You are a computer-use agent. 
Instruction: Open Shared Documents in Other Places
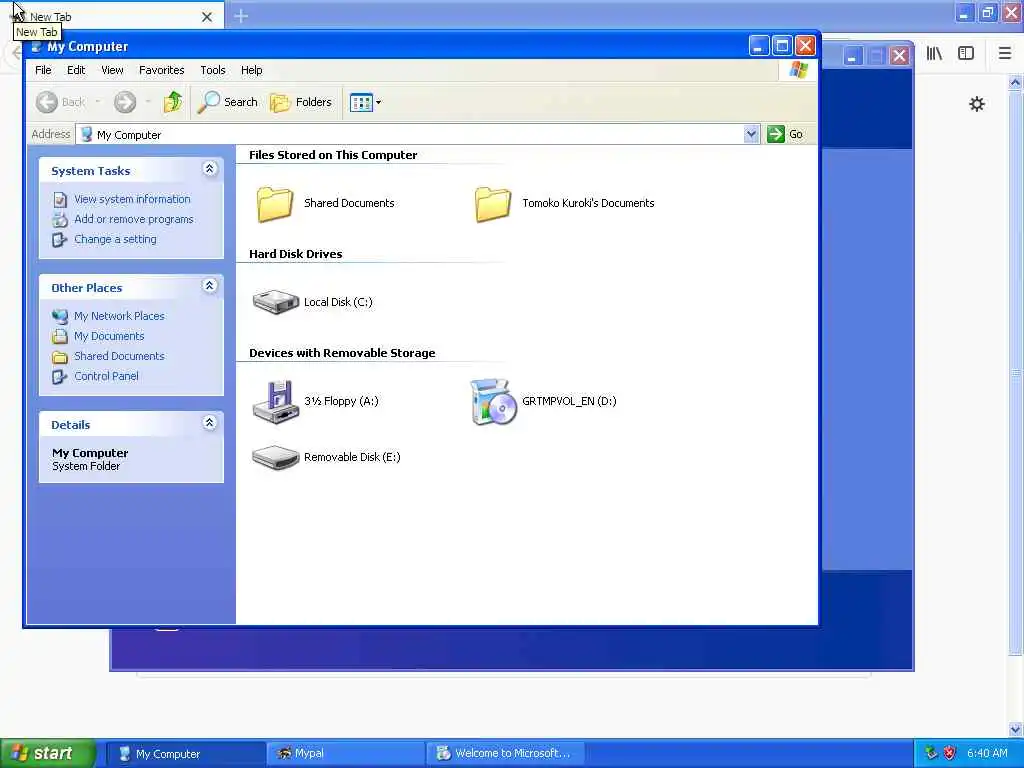tap(119, 356)
